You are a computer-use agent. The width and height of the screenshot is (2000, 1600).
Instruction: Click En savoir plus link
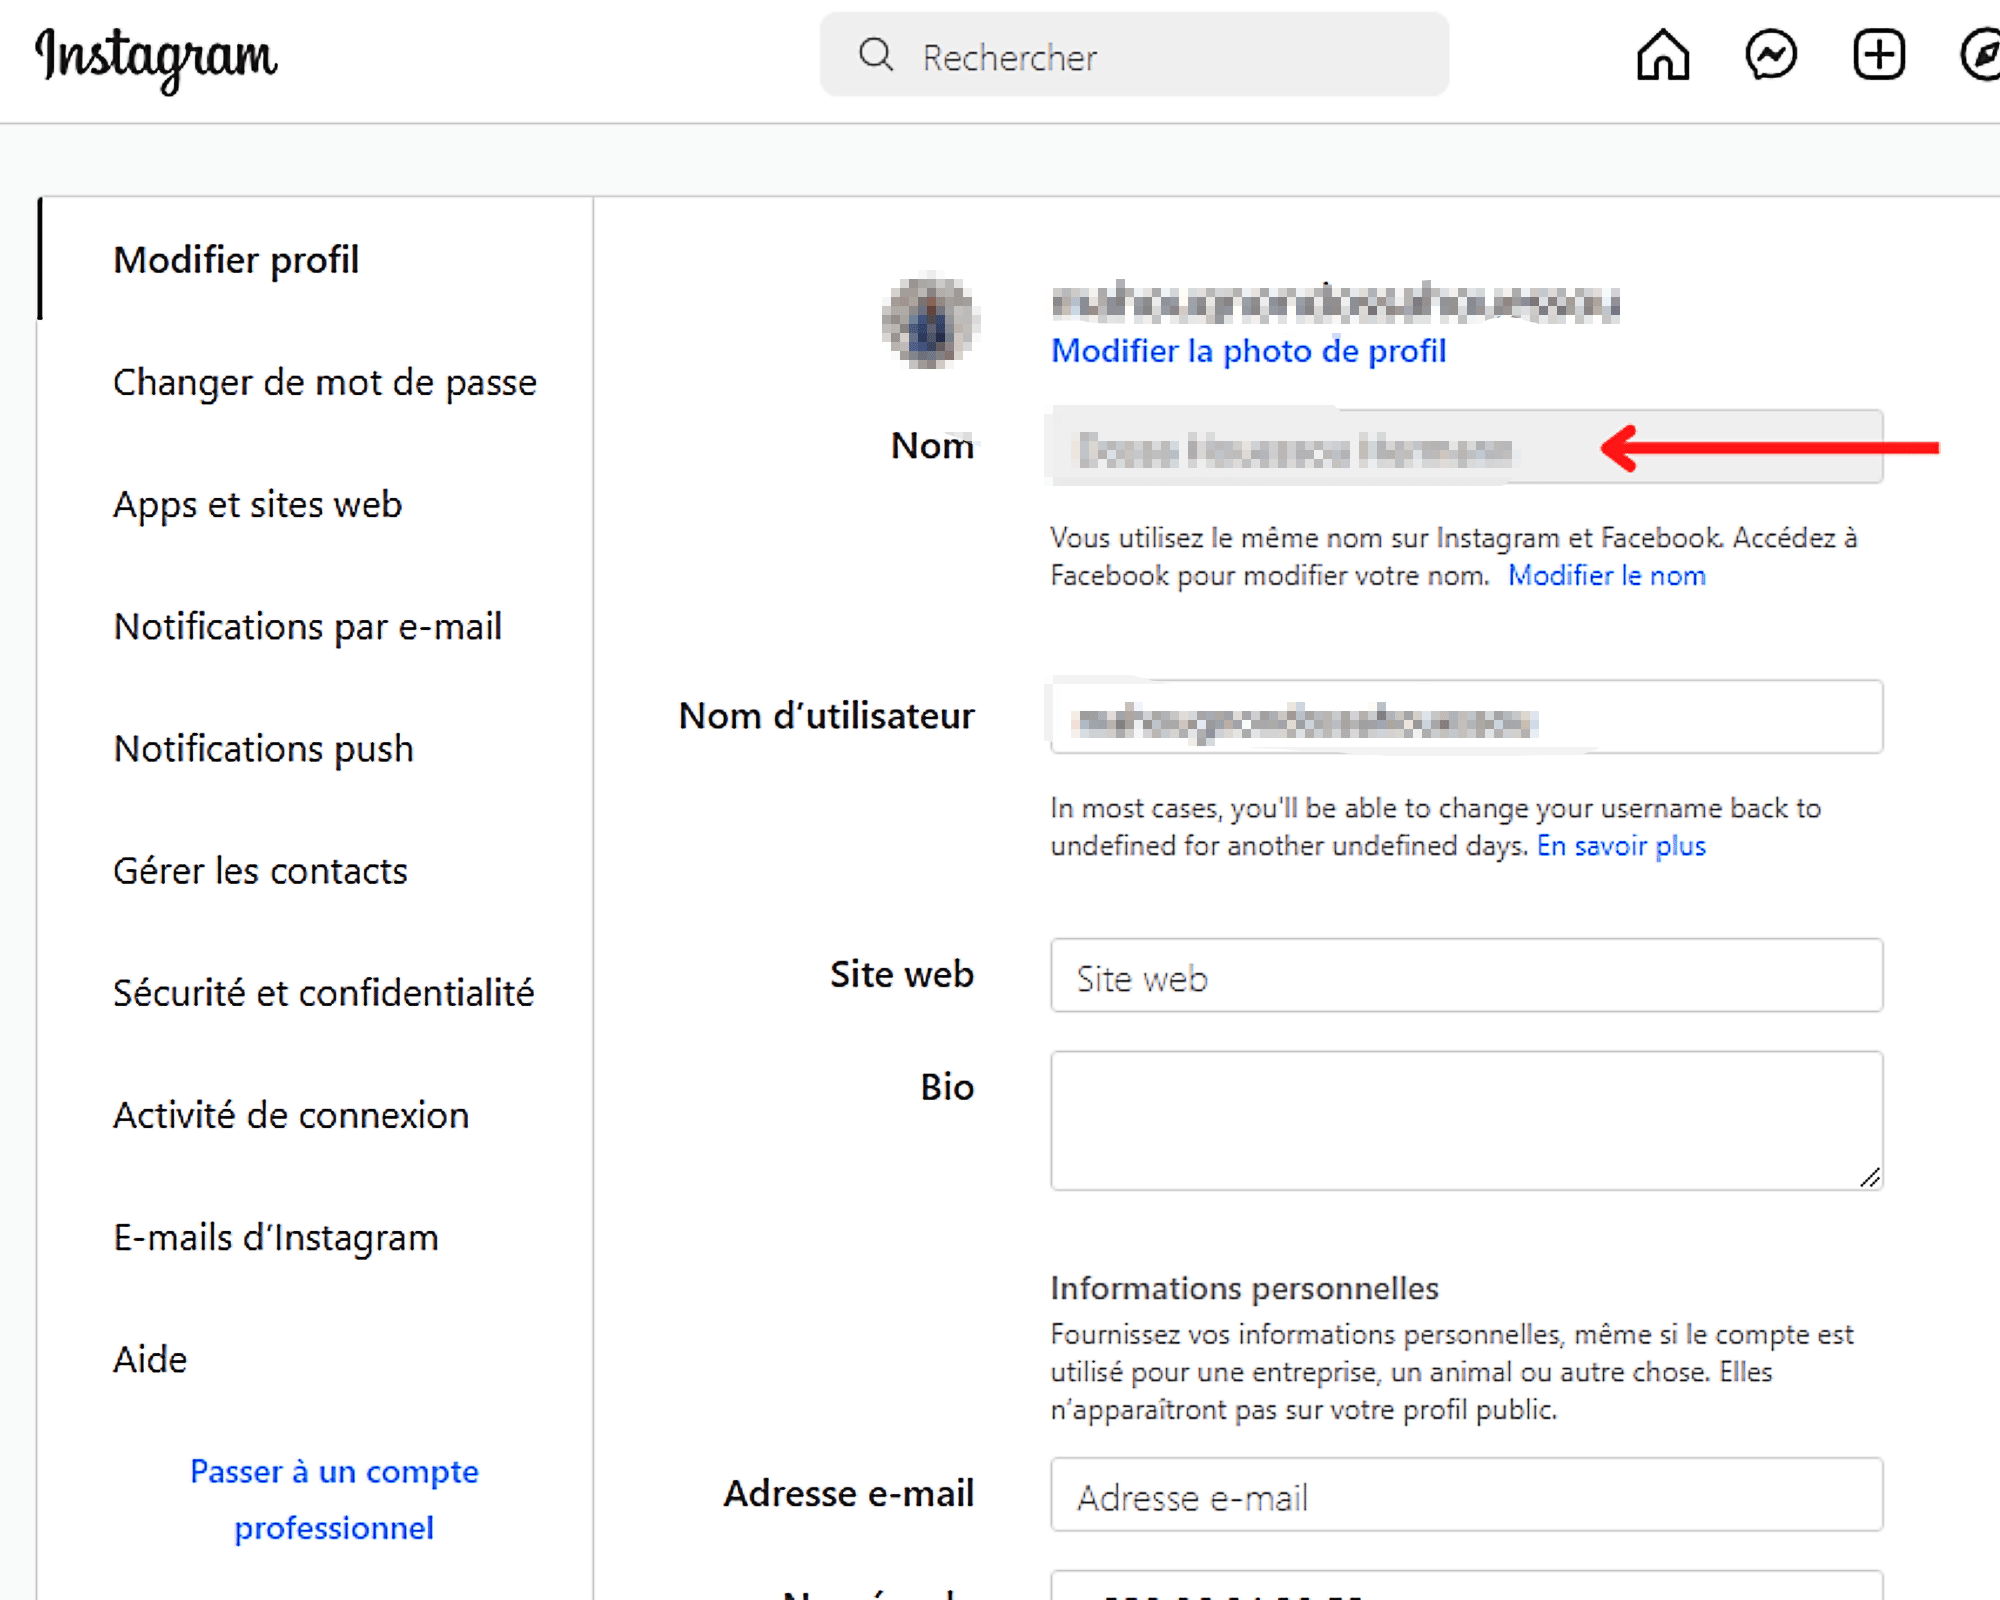[x=1621, y=846]
